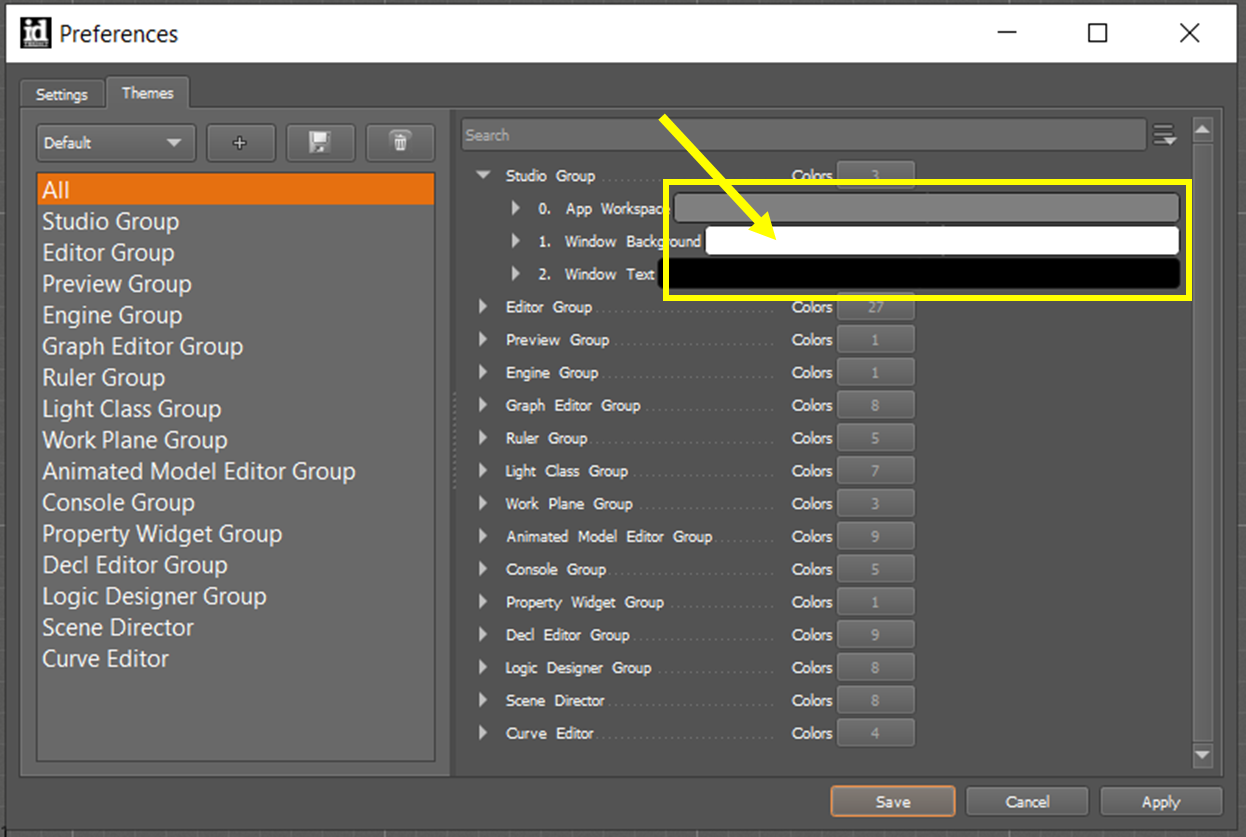Image resolution: width=1246 pixels, height=837 pixels.
Task: Open the Default theme dropdown
Action: point(115,143)
